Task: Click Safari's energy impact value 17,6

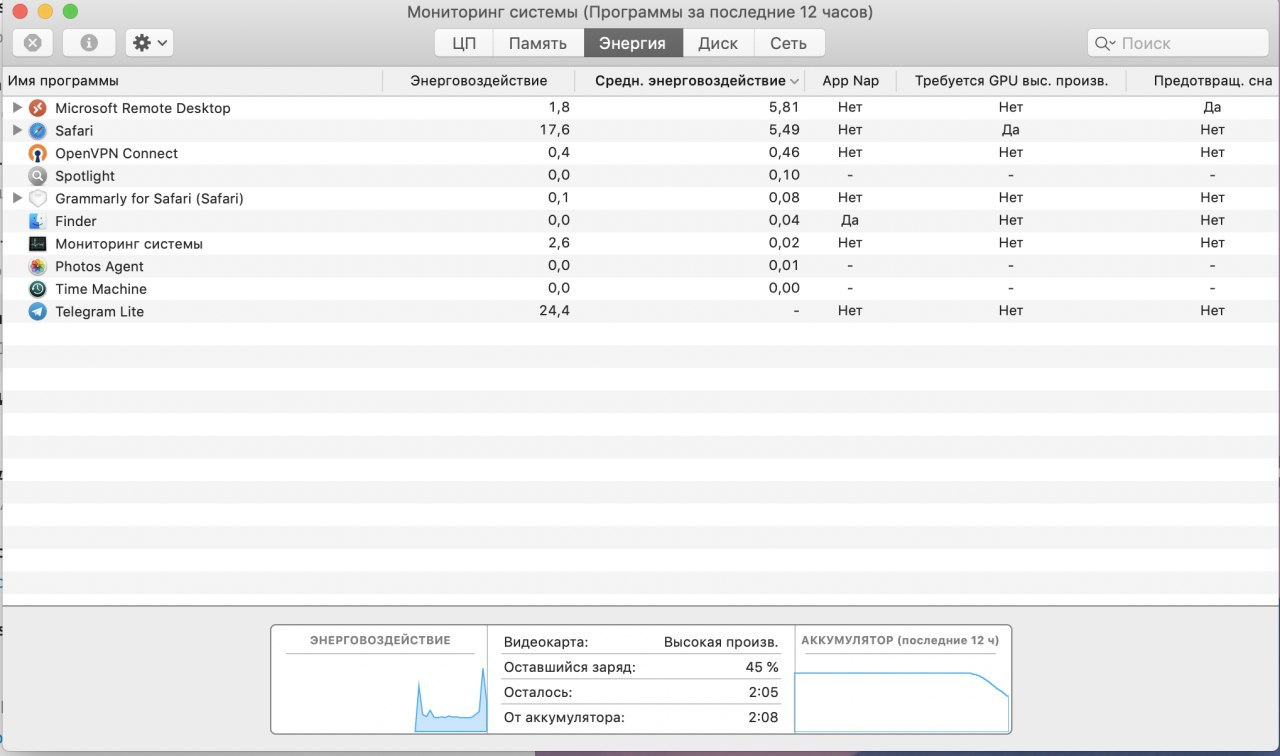Action: pyautogui.click(x=555, y=130)
